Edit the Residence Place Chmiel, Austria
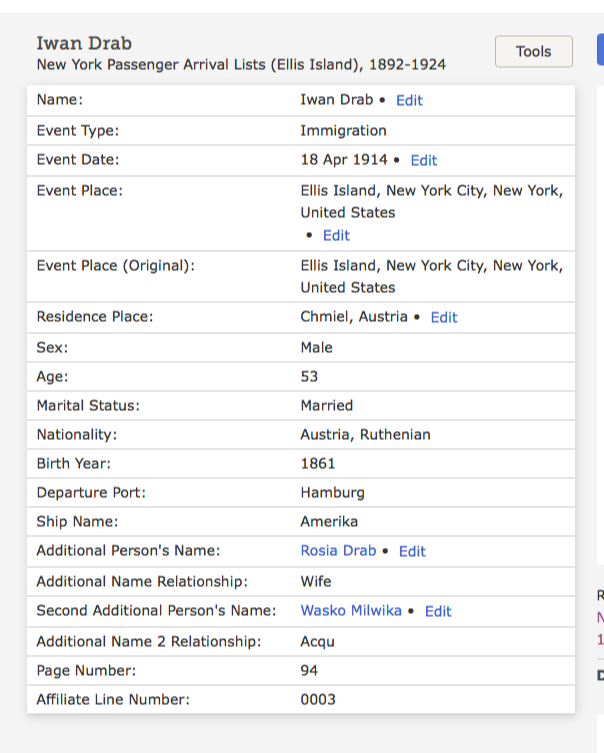The image size is (604, 753). 443,317
